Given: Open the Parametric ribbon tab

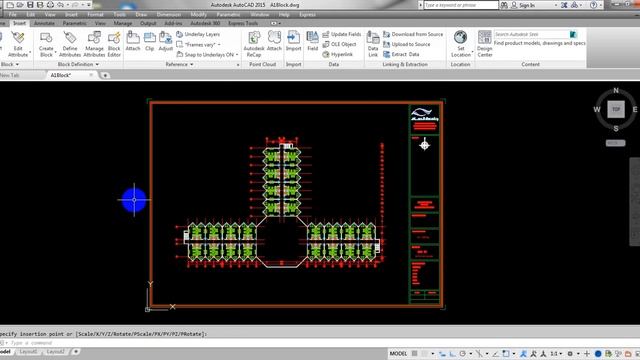Looking at the screenshot, I should click(x=74, y=23).
